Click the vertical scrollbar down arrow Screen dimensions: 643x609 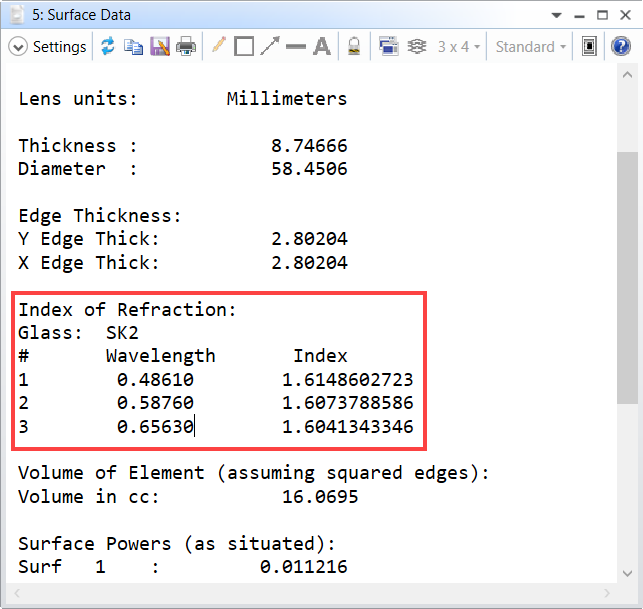point(627,573)
